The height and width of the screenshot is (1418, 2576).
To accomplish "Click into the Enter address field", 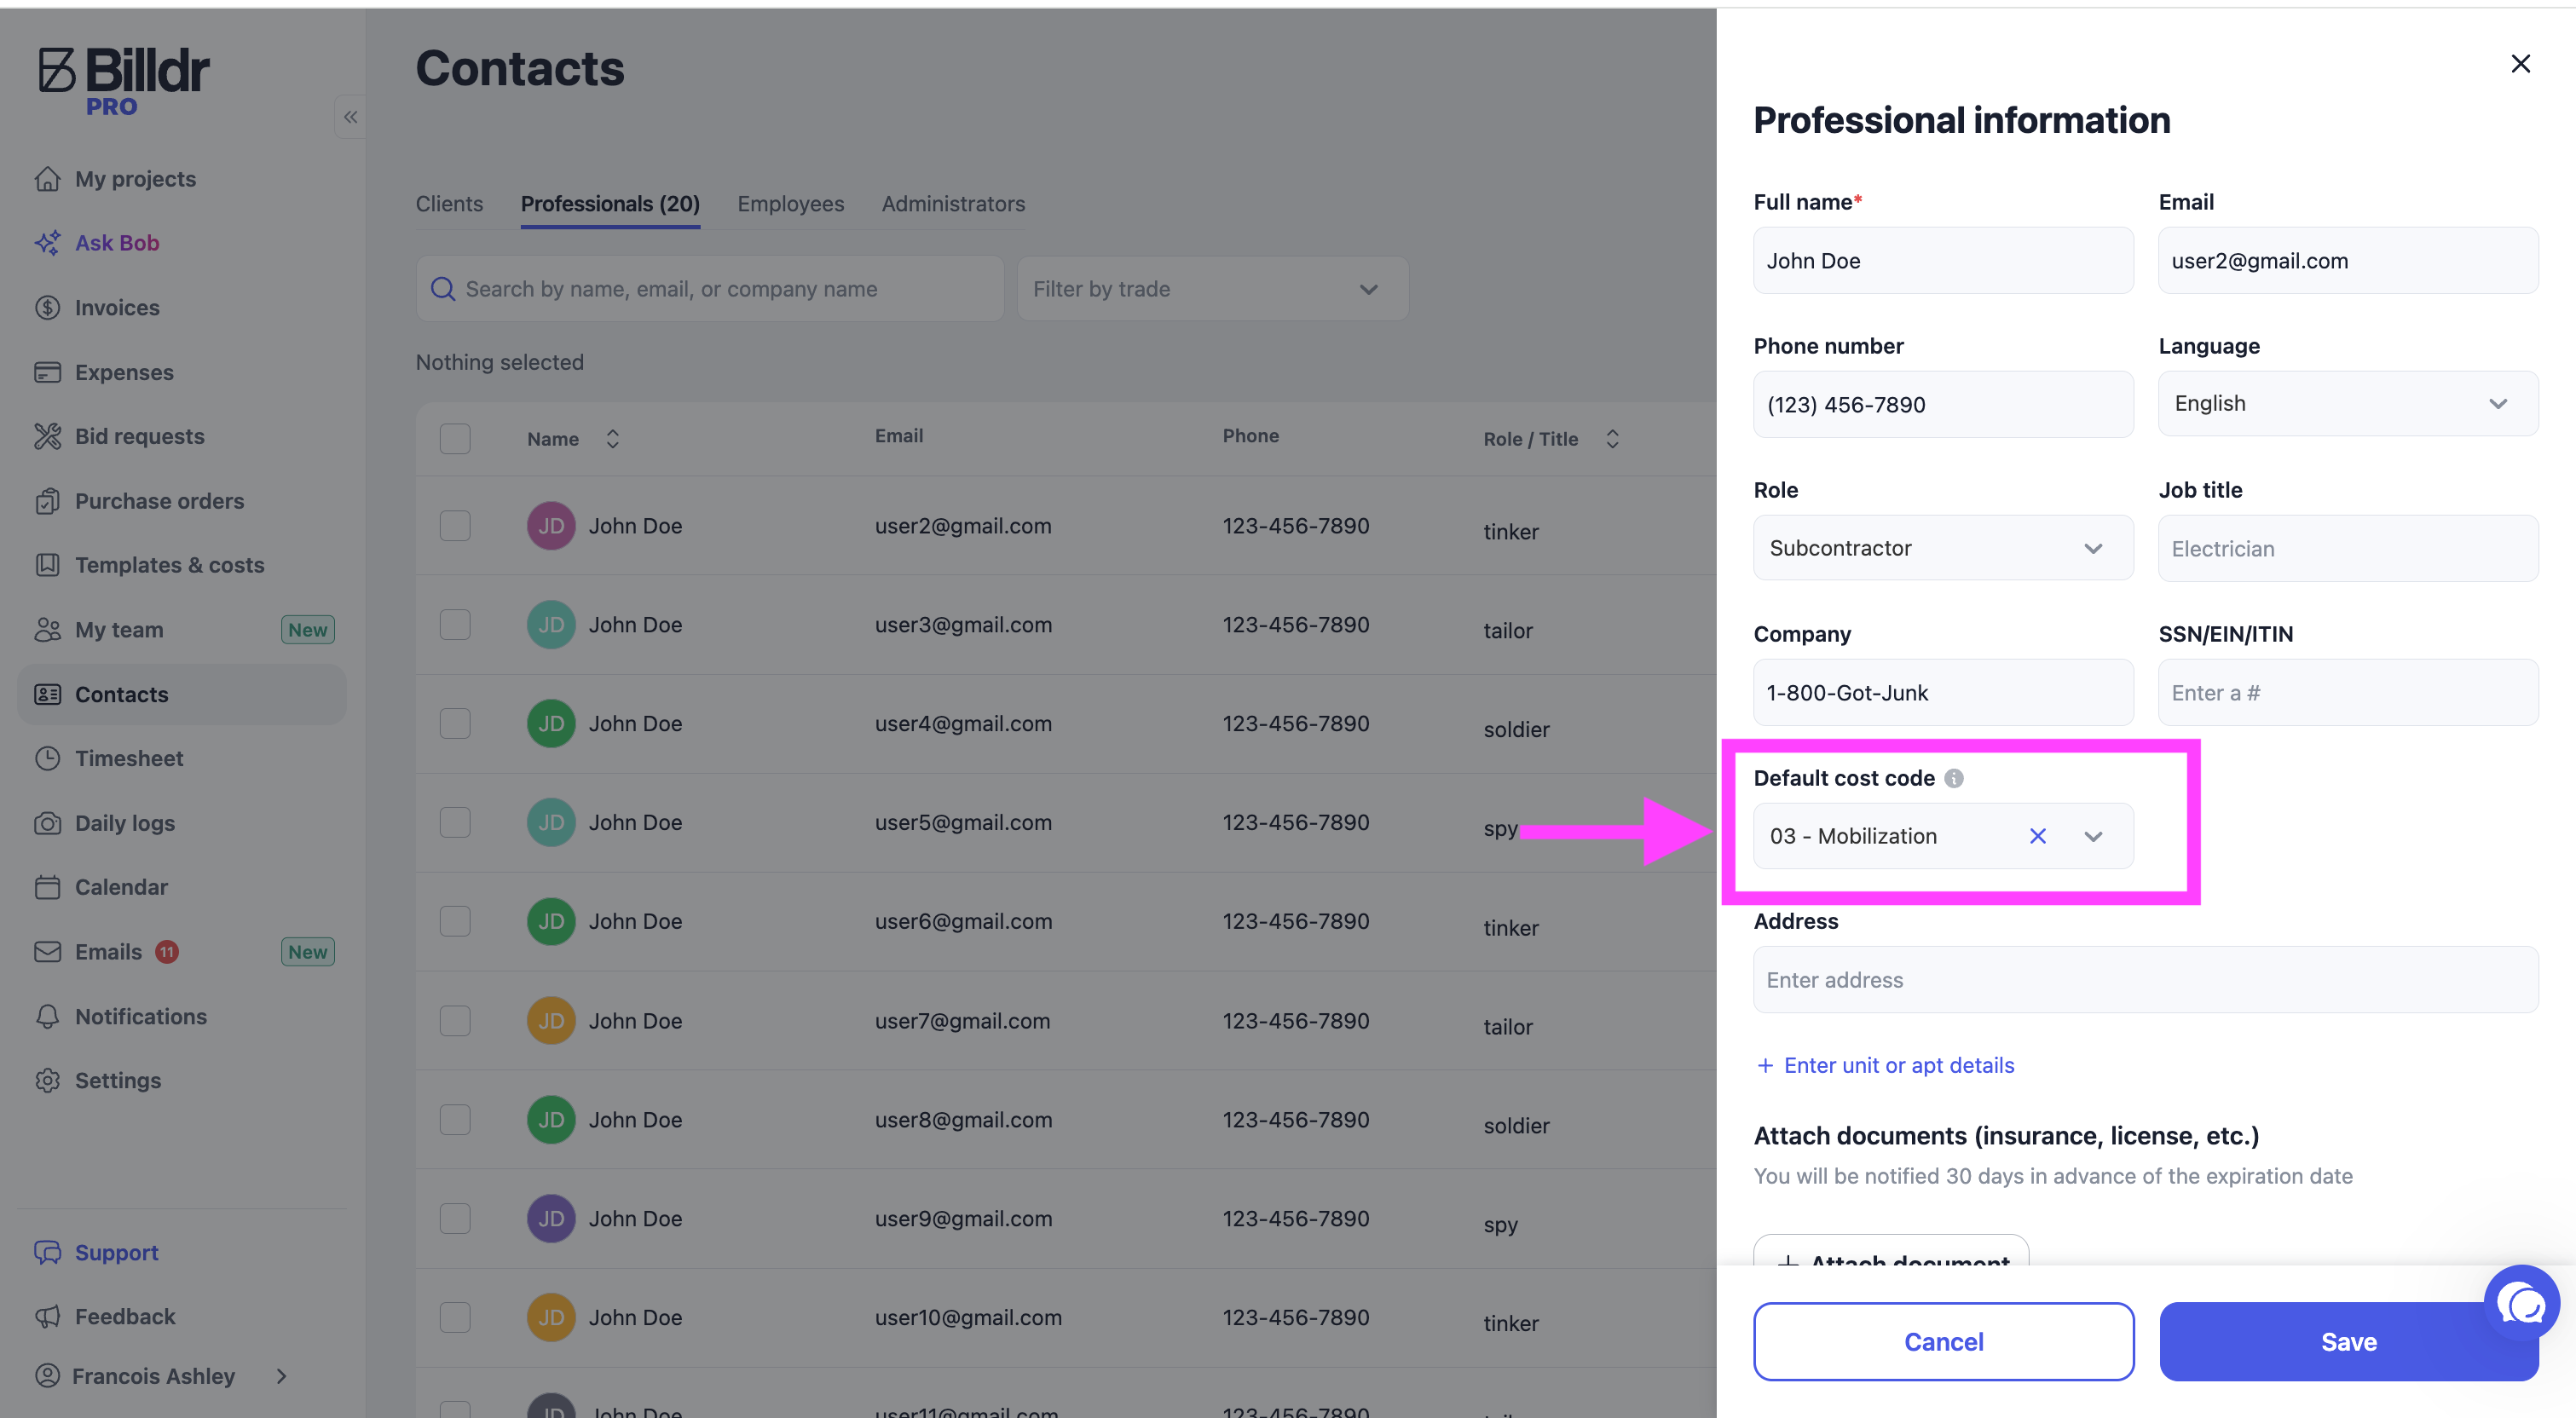I will pos(2145,980).
